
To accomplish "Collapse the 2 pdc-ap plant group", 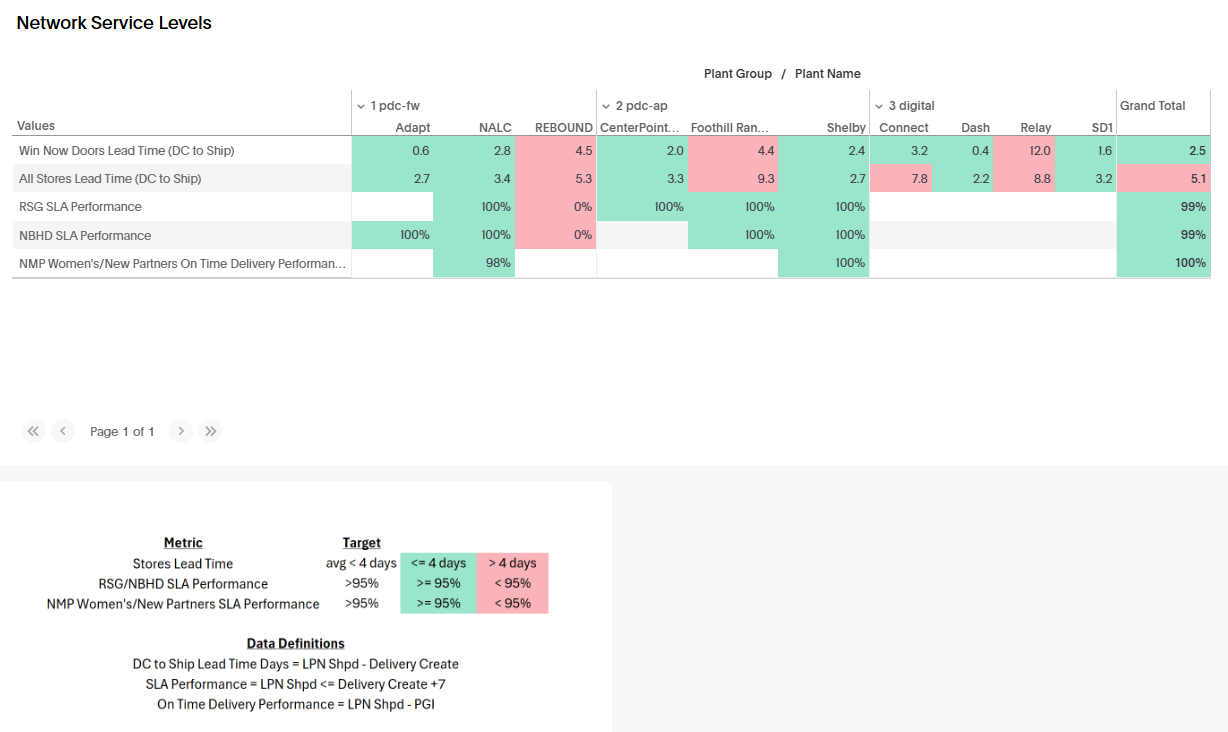I will 606,106.
